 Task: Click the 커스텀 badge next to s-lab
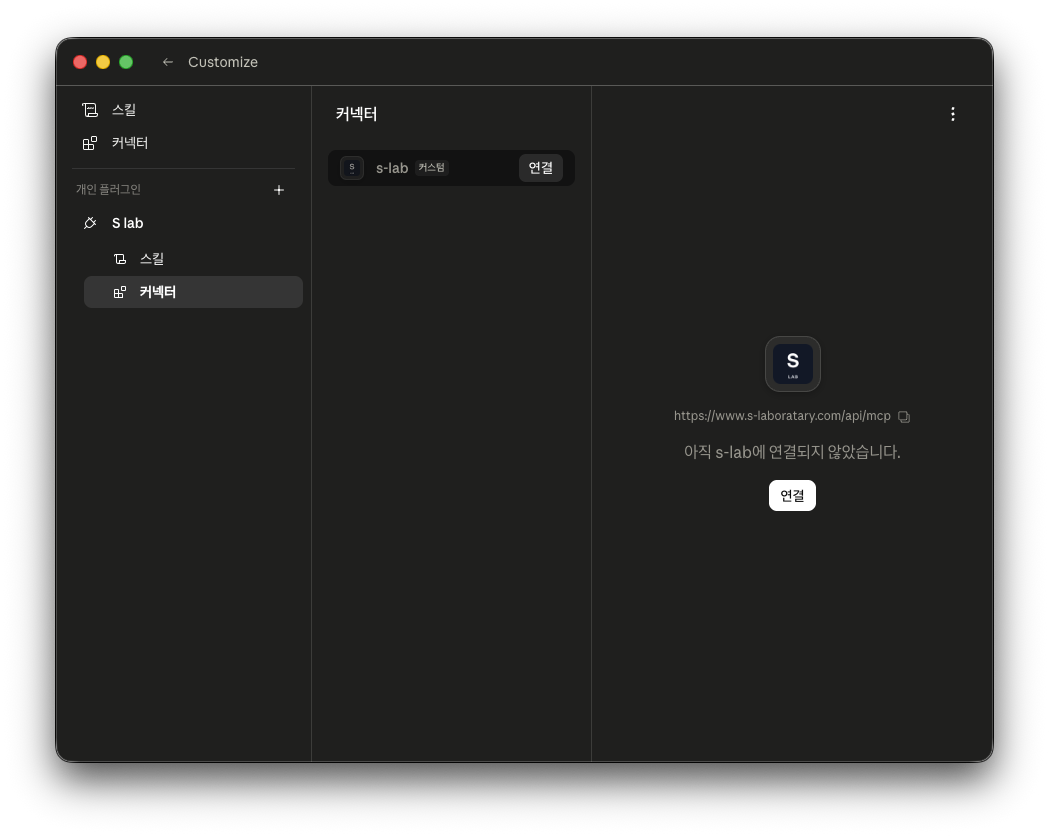[x=432, y=168]
